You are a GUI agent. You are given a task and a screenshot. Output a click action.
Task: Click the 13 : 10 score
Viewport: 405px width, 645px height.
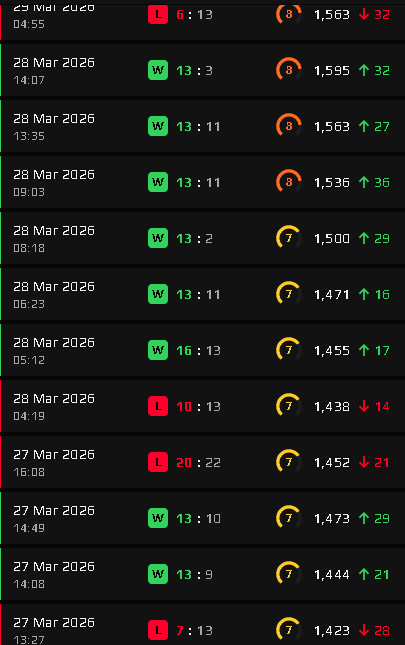coord(198,519)
